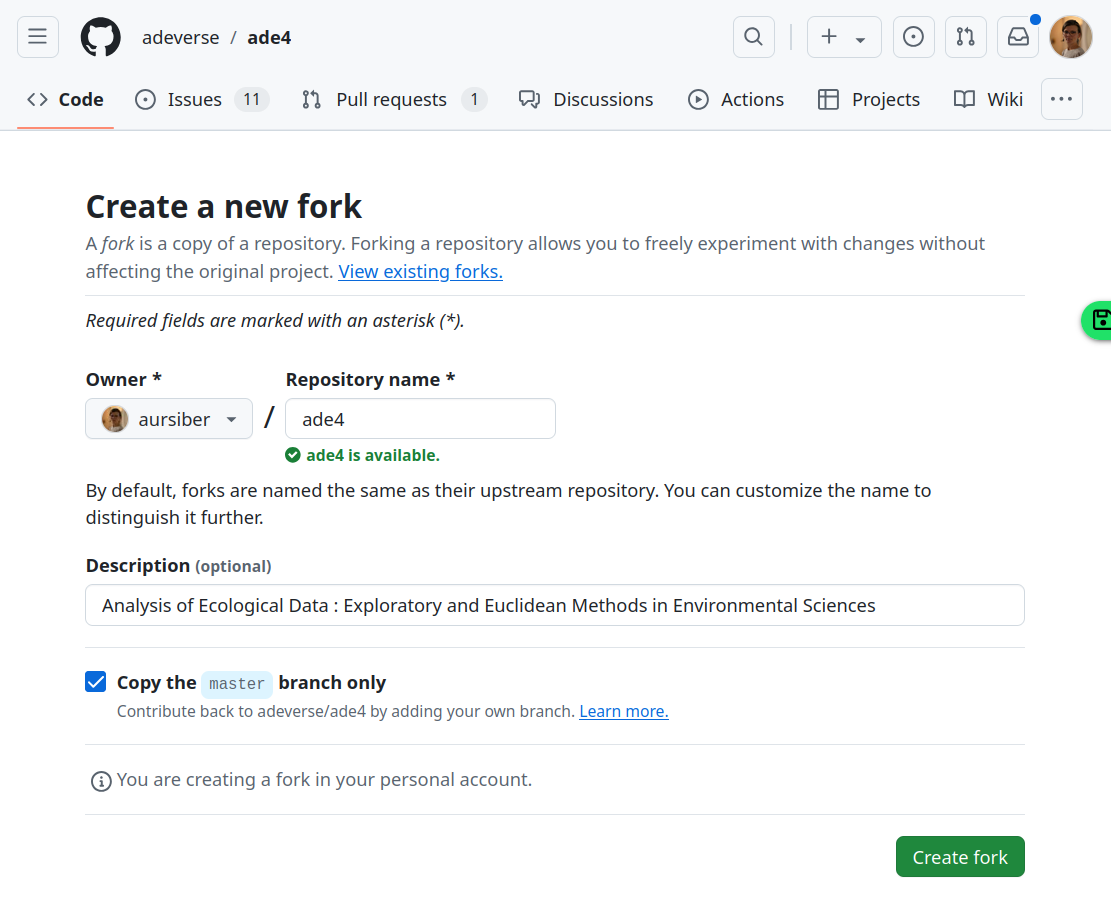Open the search magnifier button
Image resolution: width=1111 pixels, height=912 pixels.
753,37
